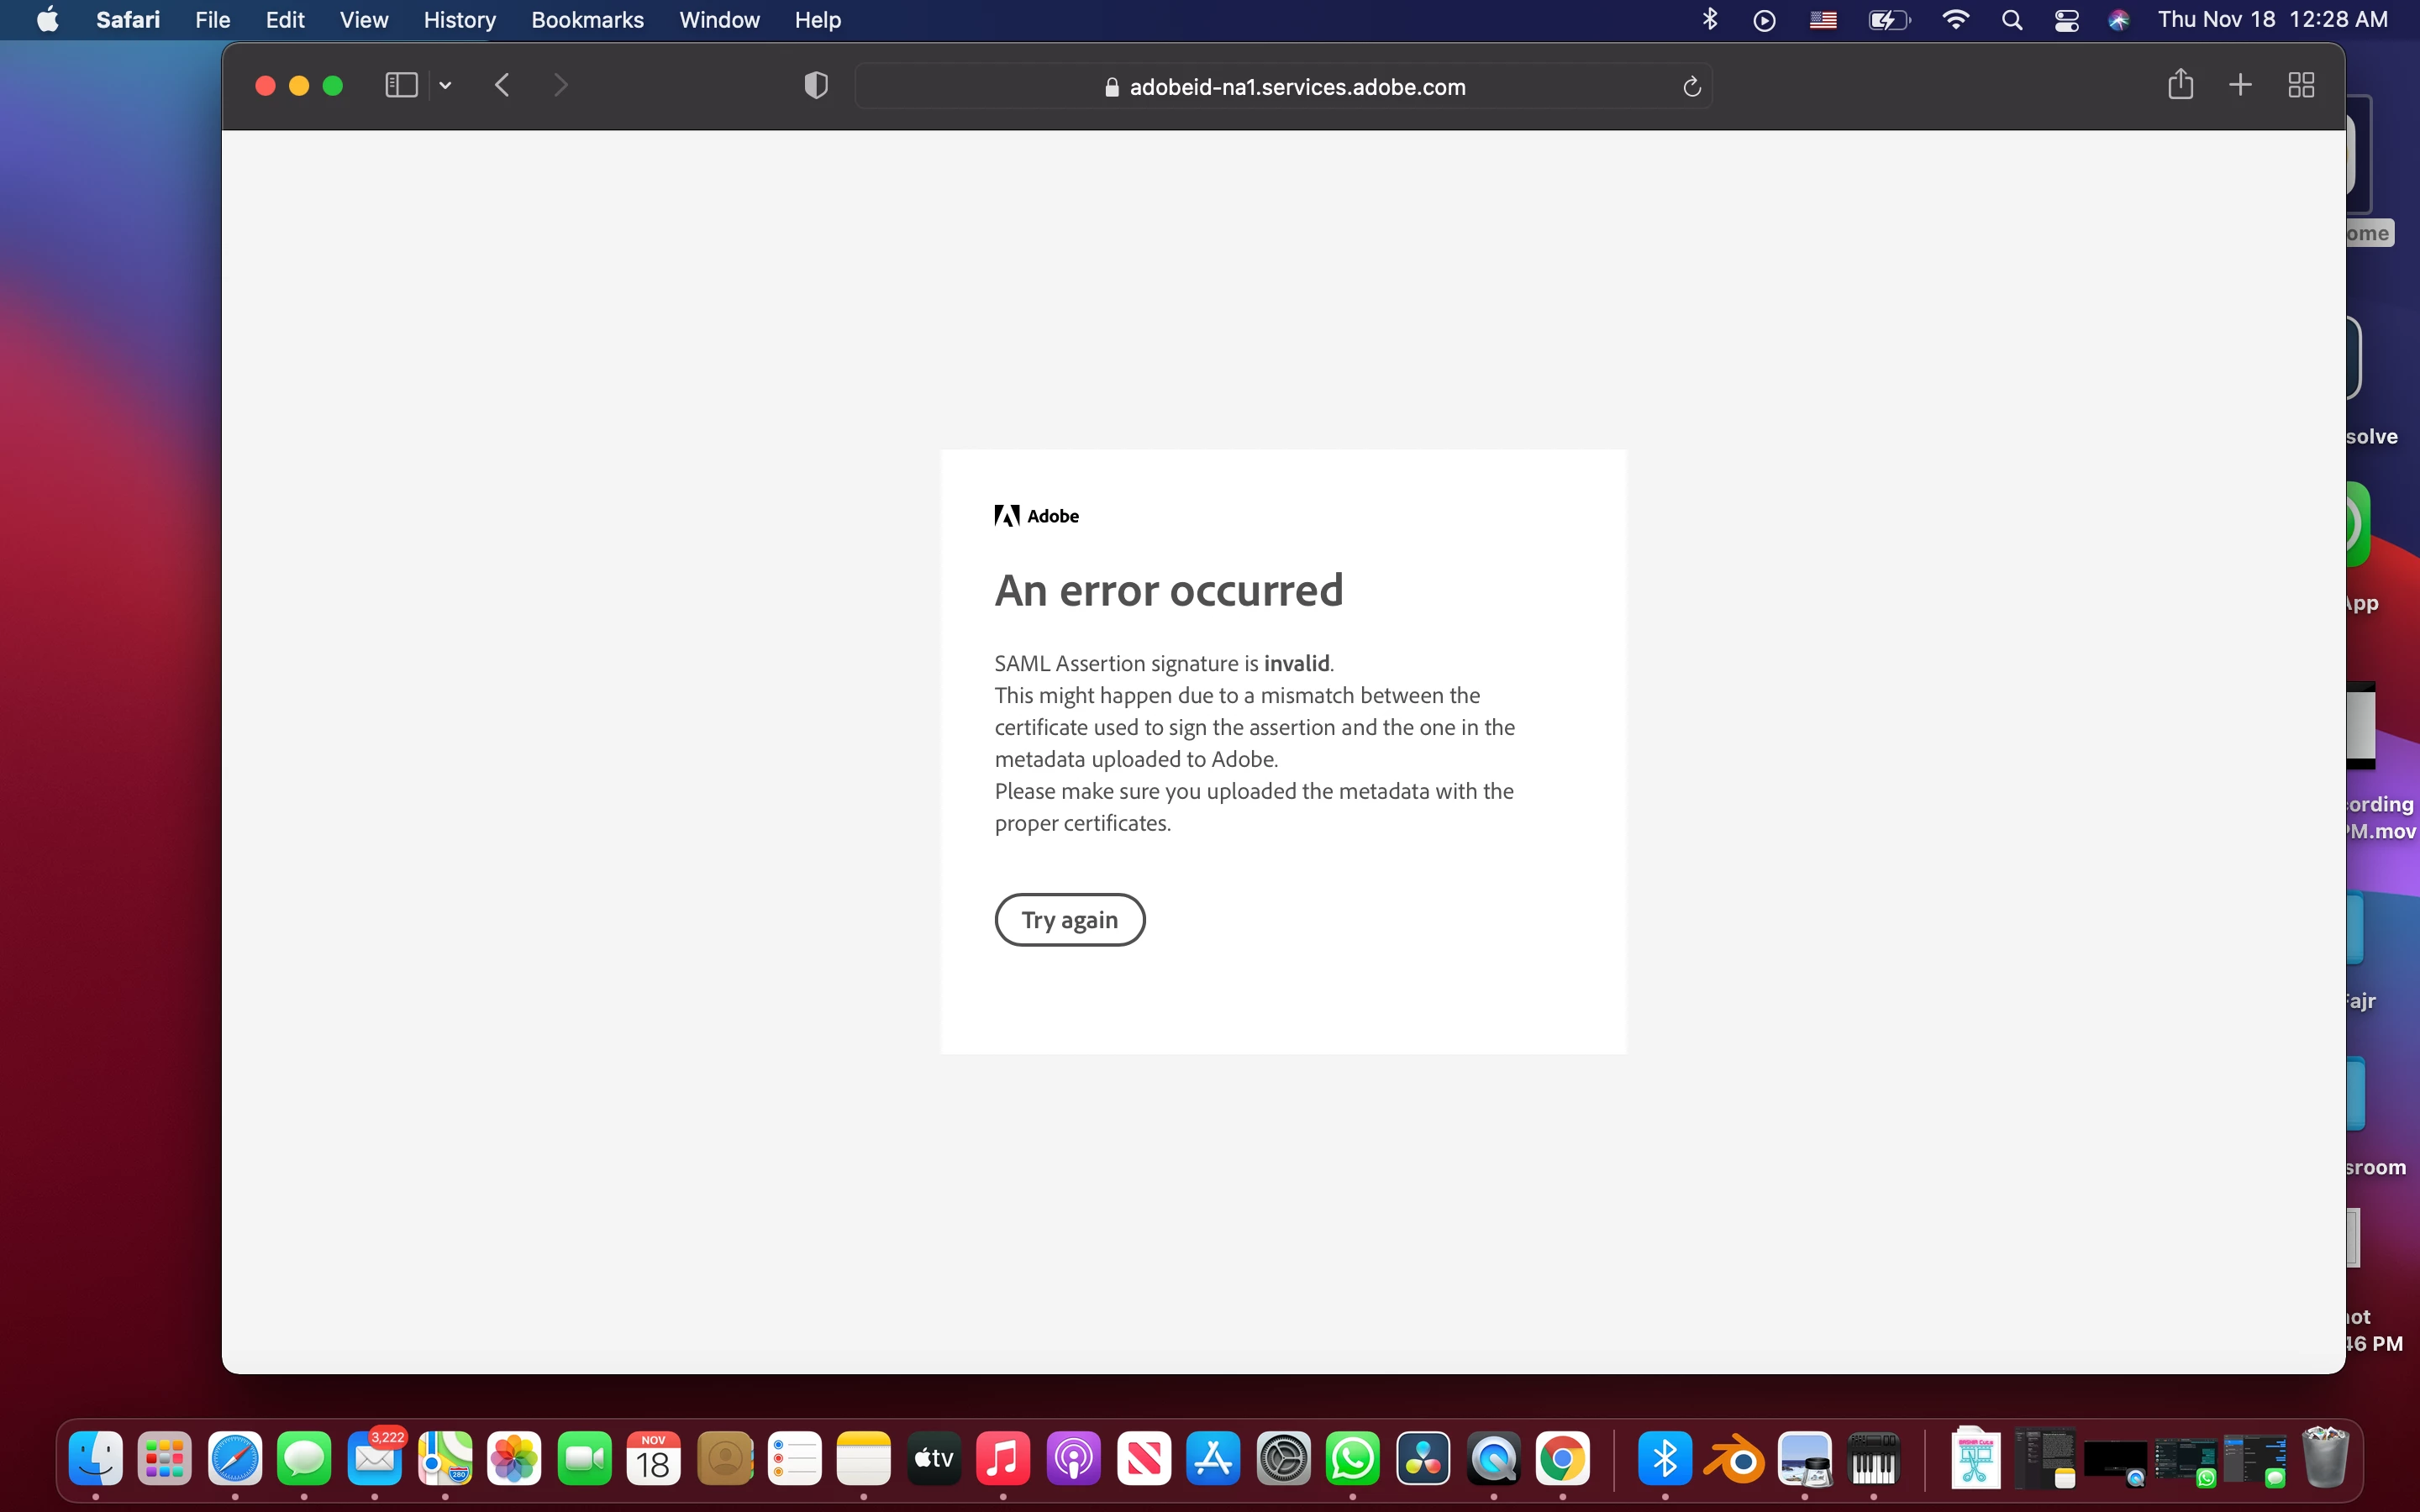The width and height of the screenshot is (2420, 1512).
Task: Open the Wi-Fi menu
Action: pos(1955,20)
